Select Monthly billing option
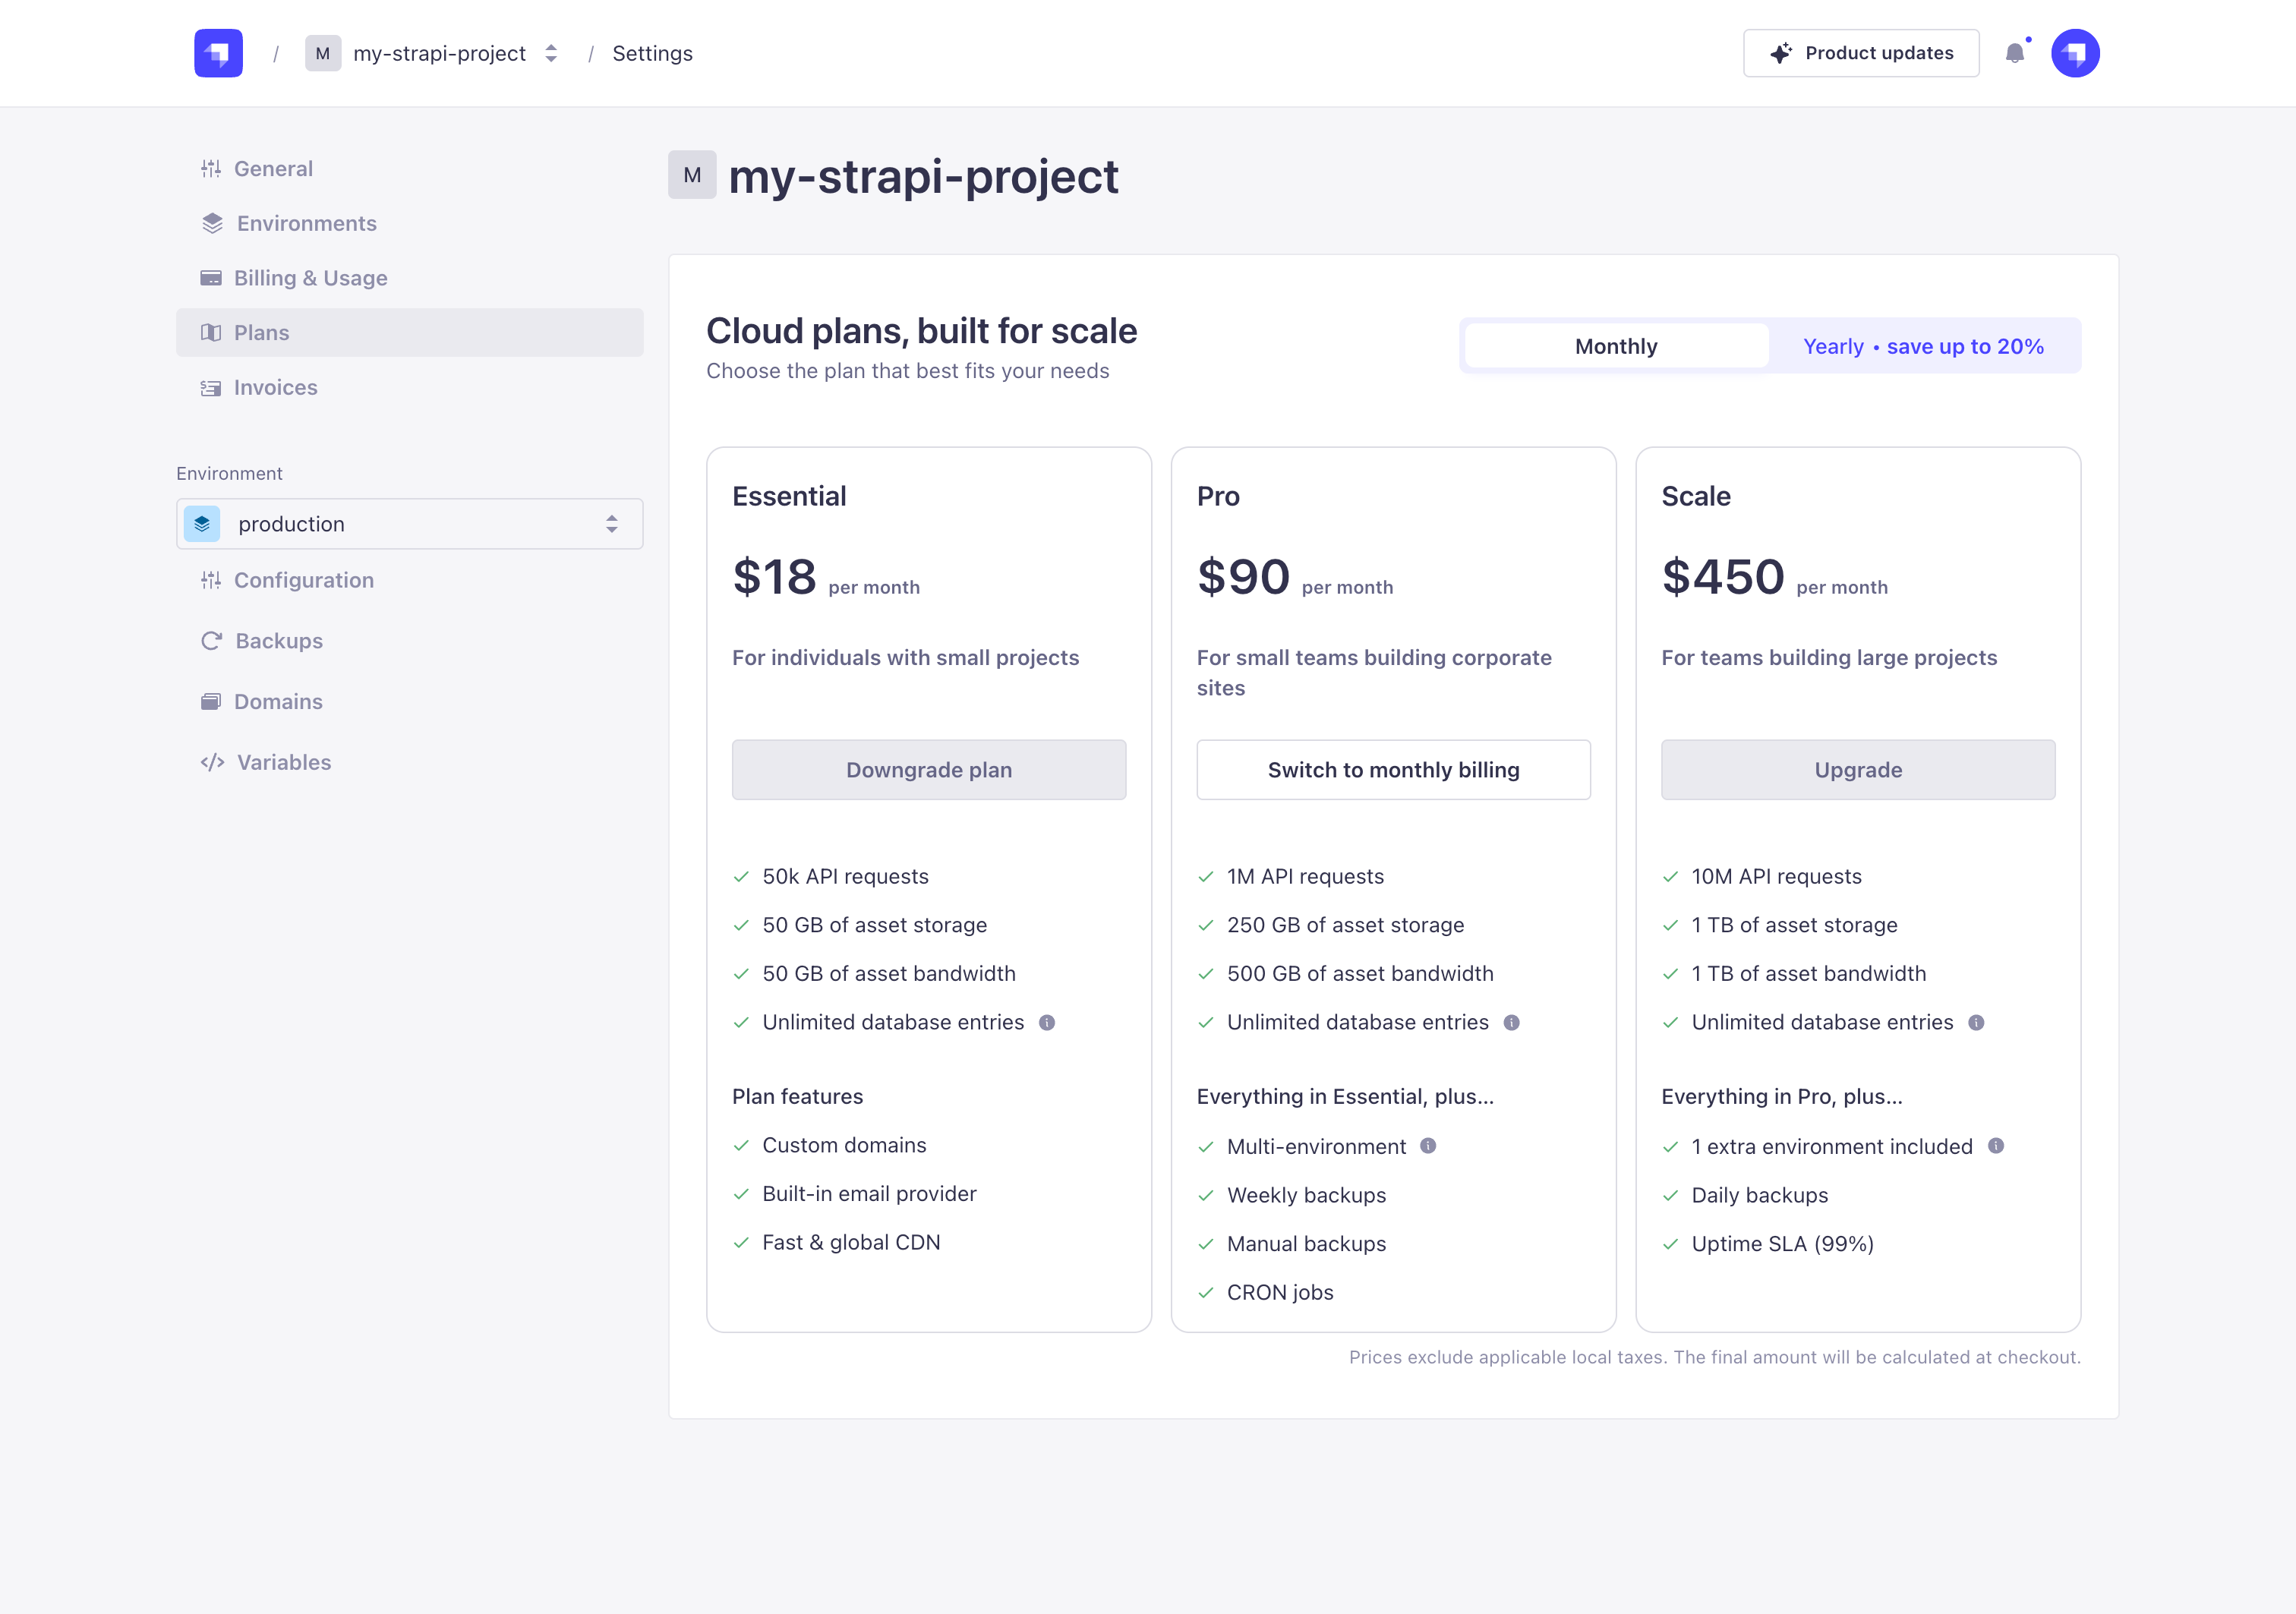Image resolution: width=2296 pixels, height=1614 pixels. 1616,346
